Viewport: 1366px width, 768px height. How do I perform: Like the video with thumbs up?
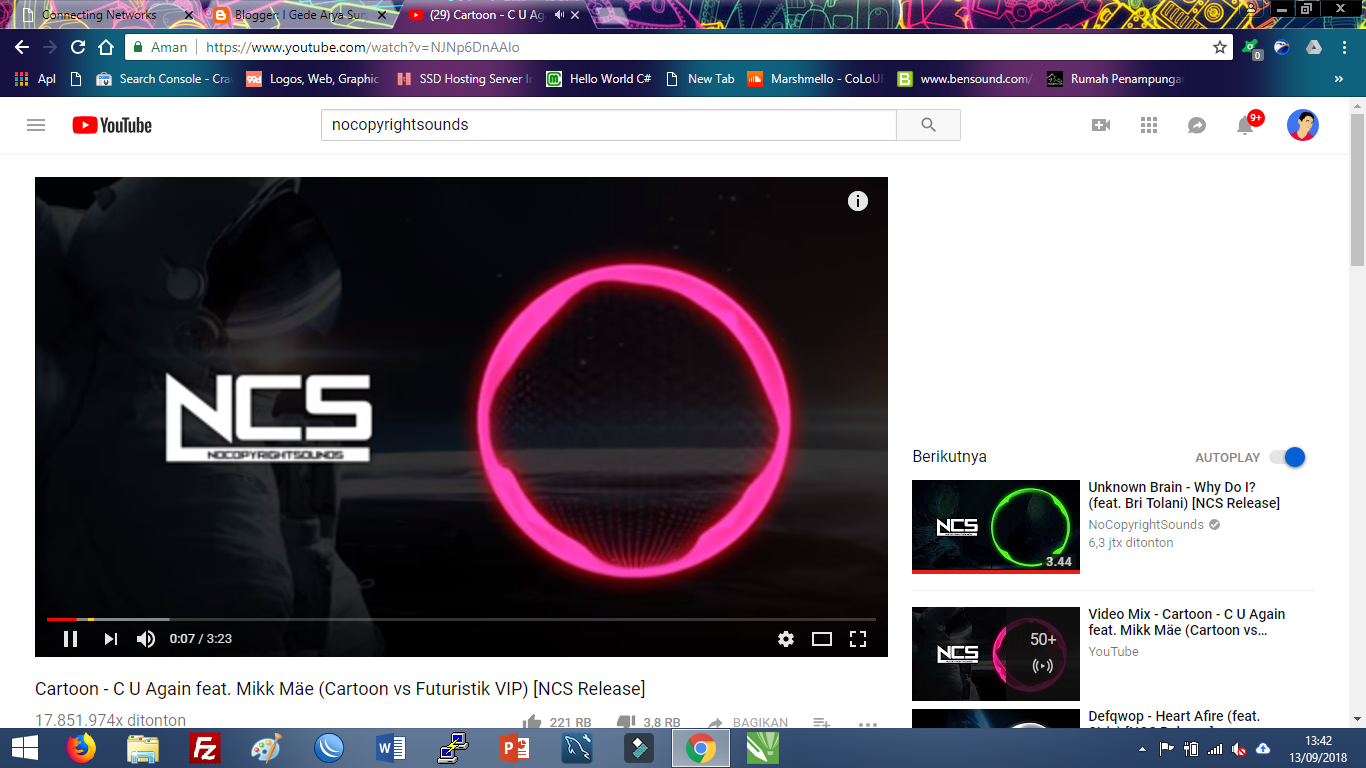pyautogui.click(x=532, y=722)
